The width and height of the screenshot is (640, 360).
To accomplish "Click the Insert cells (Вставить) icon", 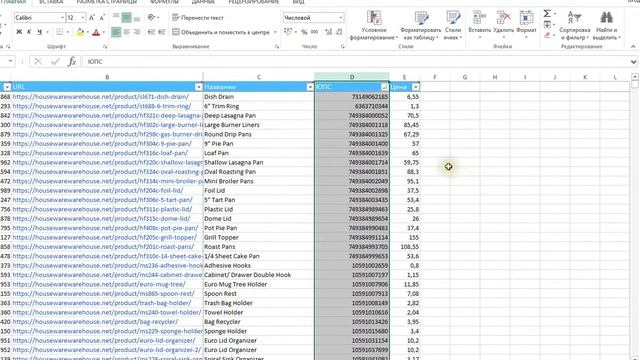I will click(480, 18).
